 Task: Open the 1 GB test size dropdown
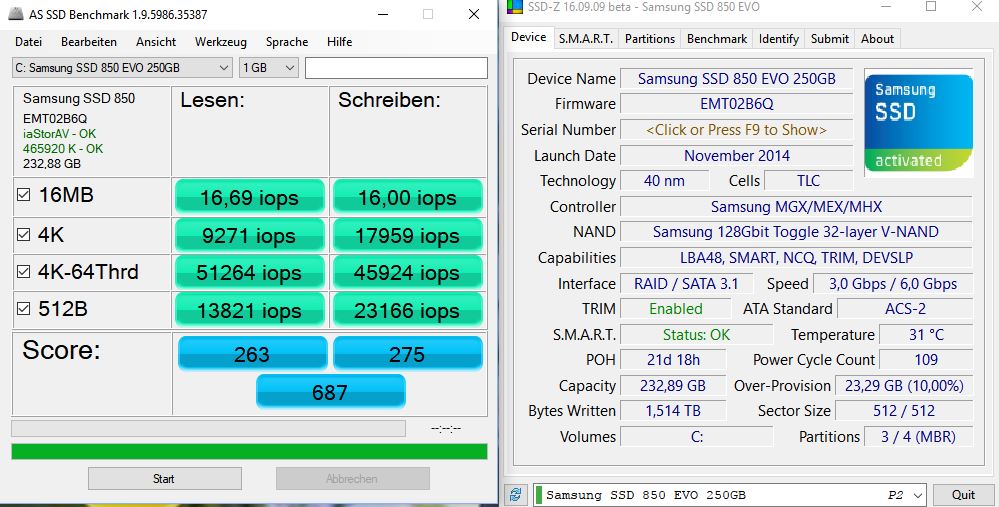[268, 68]
